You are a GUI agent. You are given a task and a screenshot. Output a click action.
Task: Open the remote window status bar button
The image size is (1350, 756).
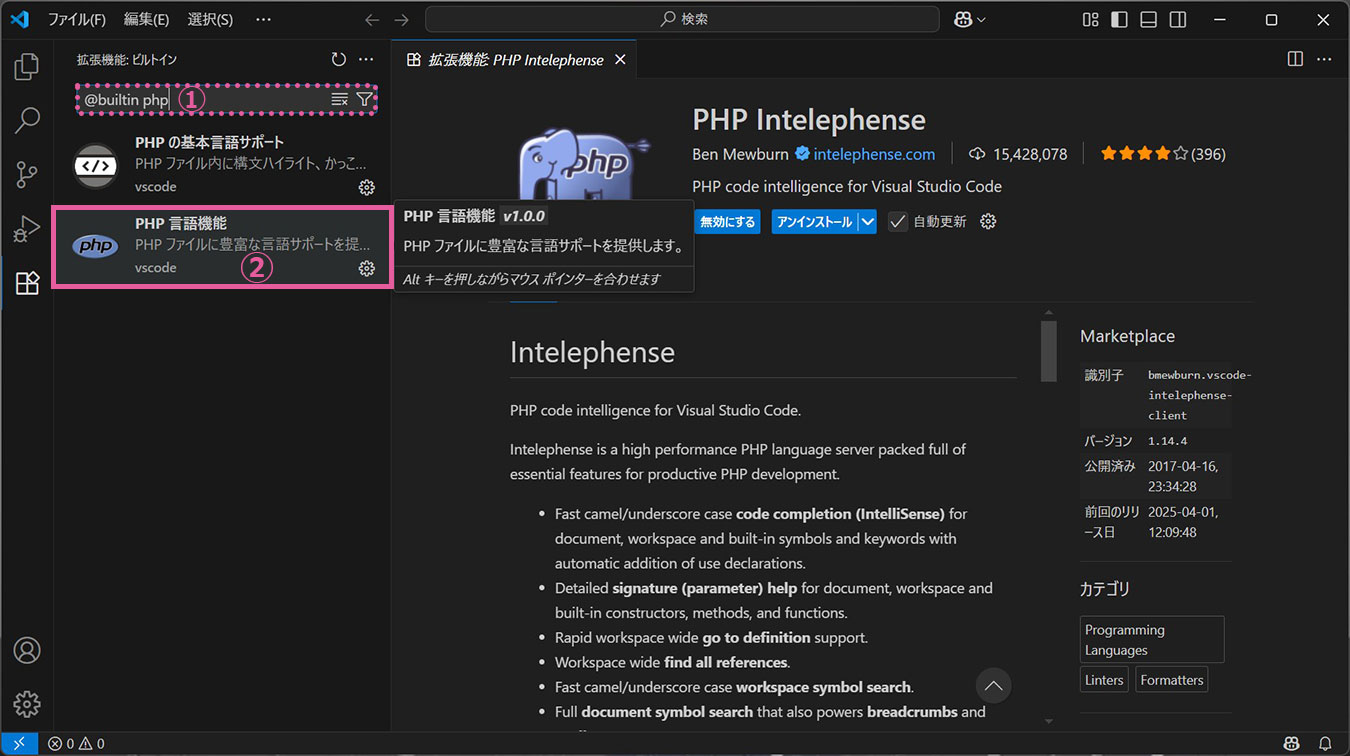pos(19,744)
